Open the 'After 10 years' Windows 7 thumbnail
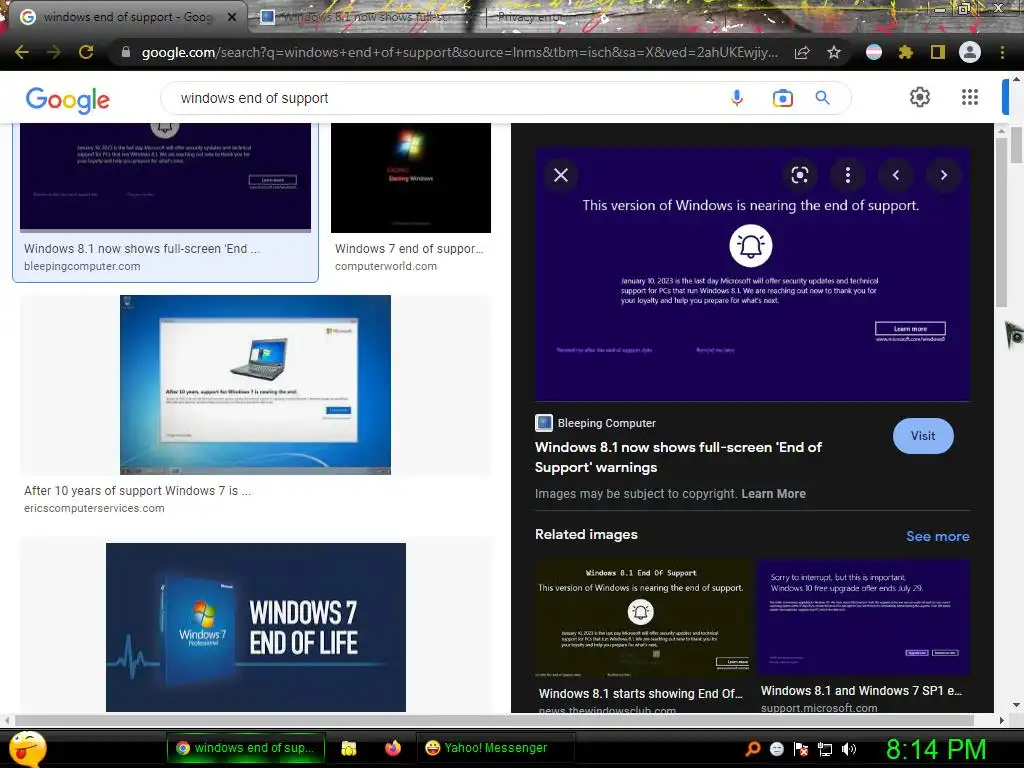The height and width of the screenshot is (768, 1024). pos(255,385)
